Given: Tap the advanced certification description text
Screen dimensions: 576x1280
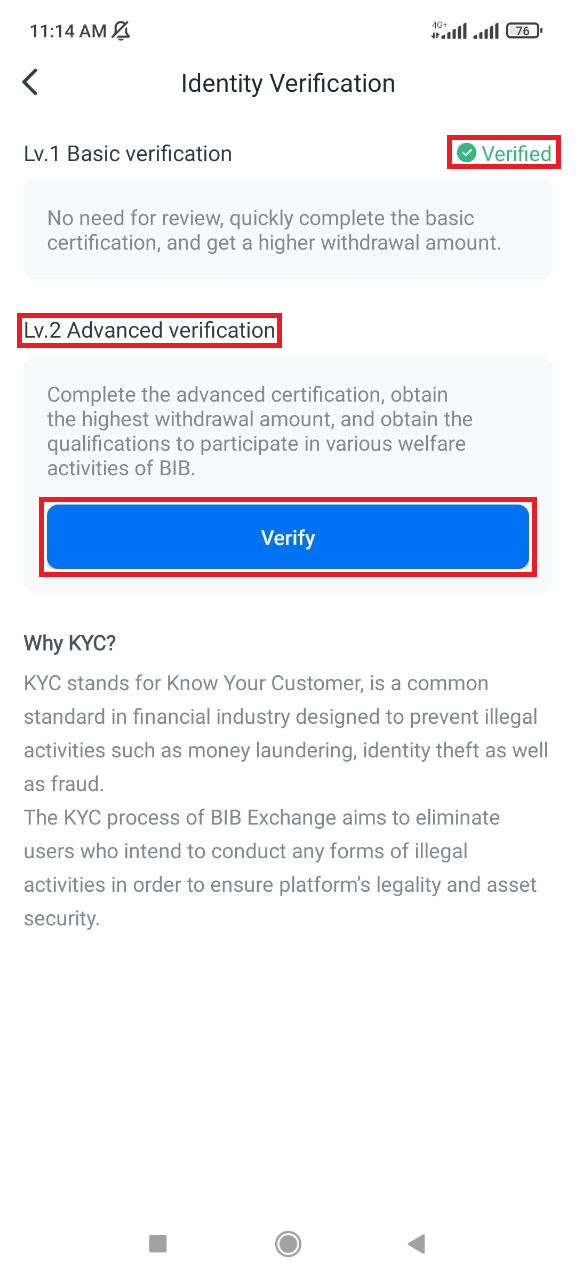Looking at the screenshot, I should (x=260, y=431).
